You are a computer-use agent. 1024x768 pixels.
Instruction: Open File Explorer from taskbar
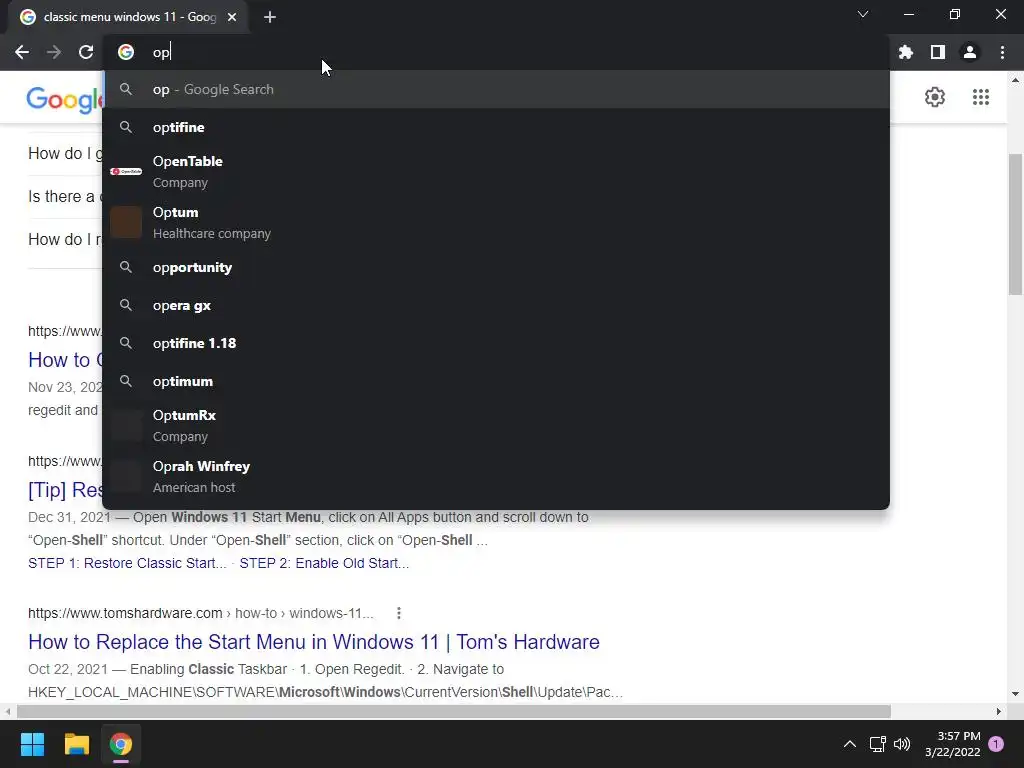pos(76,744)
